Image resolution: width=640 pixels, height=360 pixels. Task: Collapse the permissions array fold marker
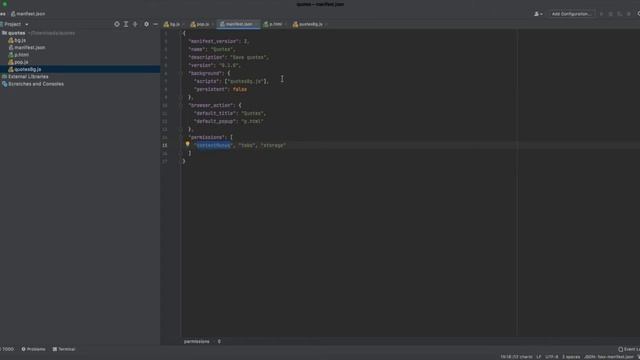point(180,138)
